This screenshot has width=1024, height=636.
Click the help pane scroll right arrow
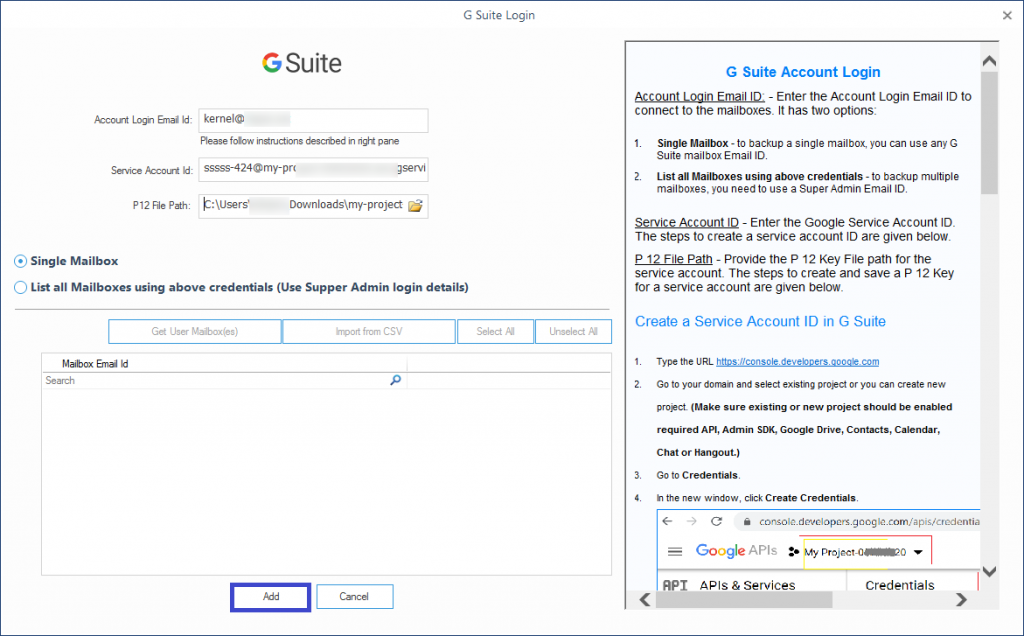point(961,599)
